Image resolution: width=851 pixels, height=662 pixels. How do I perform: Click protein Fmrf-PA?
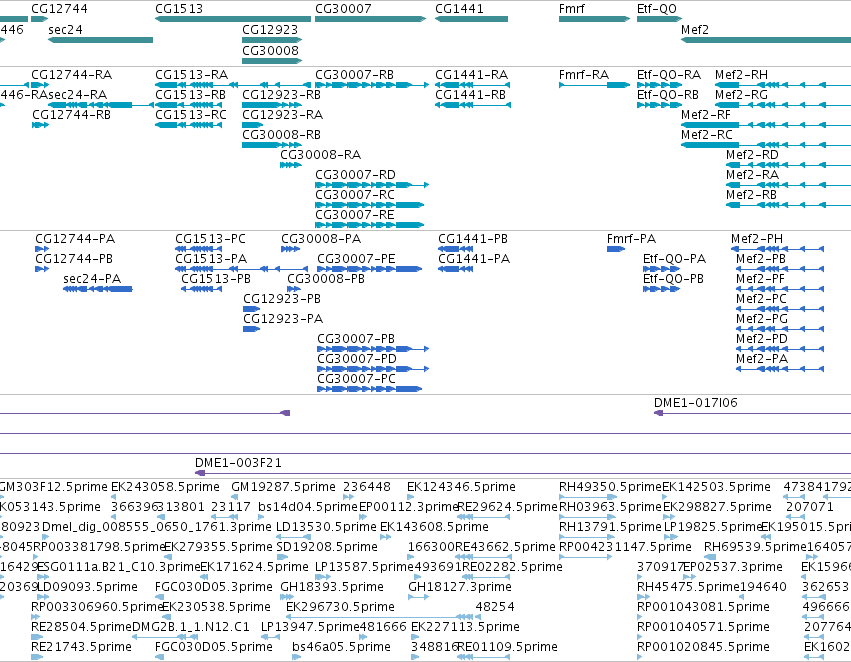tap(631, 239)
